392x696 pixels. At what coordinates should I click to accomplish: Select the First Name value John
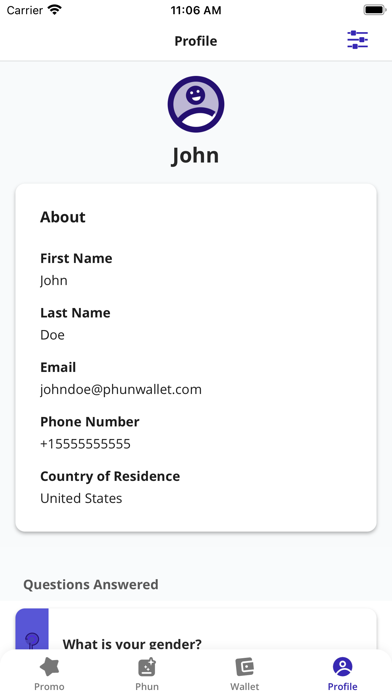pos(54,281)
